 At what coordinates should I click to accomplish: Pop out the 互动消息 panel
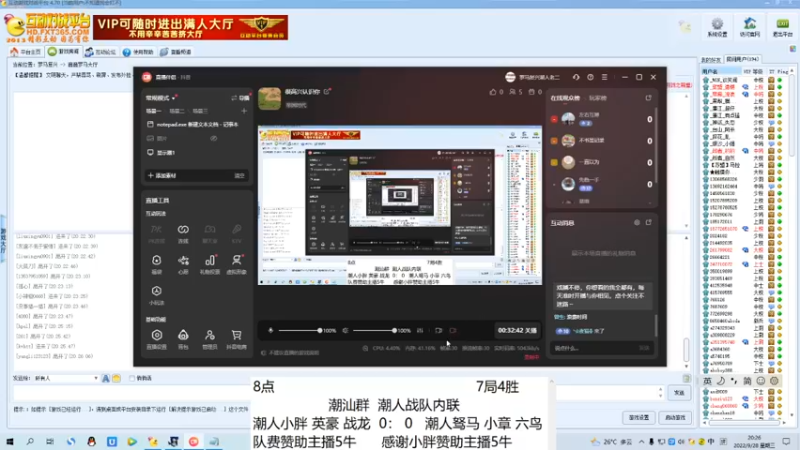[648, 222]
